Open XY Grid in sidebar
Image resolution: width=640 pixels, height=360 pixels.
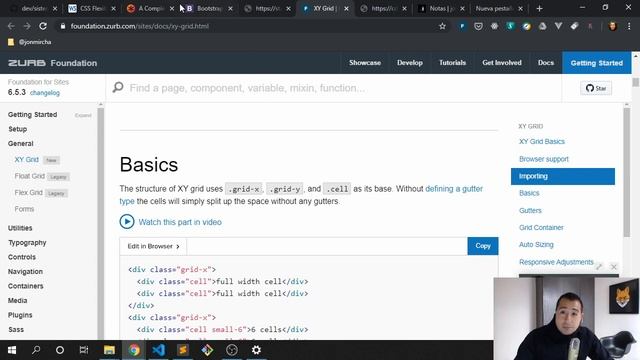(27, 160)
